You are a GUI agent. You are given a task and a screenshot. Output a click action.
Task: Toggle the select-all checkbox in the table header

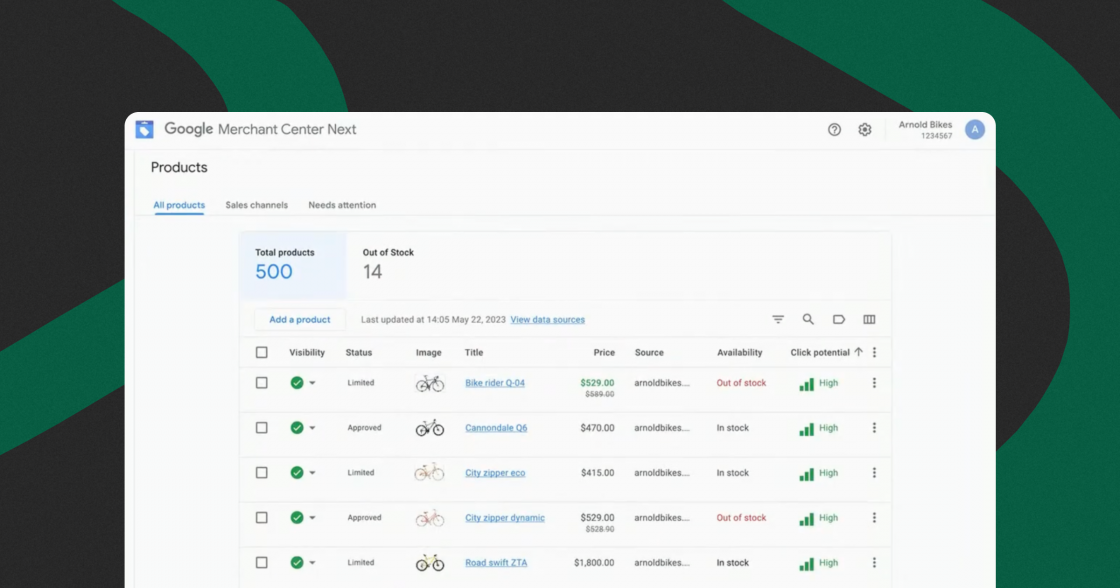pyautogui.click(x=262, y=352)
